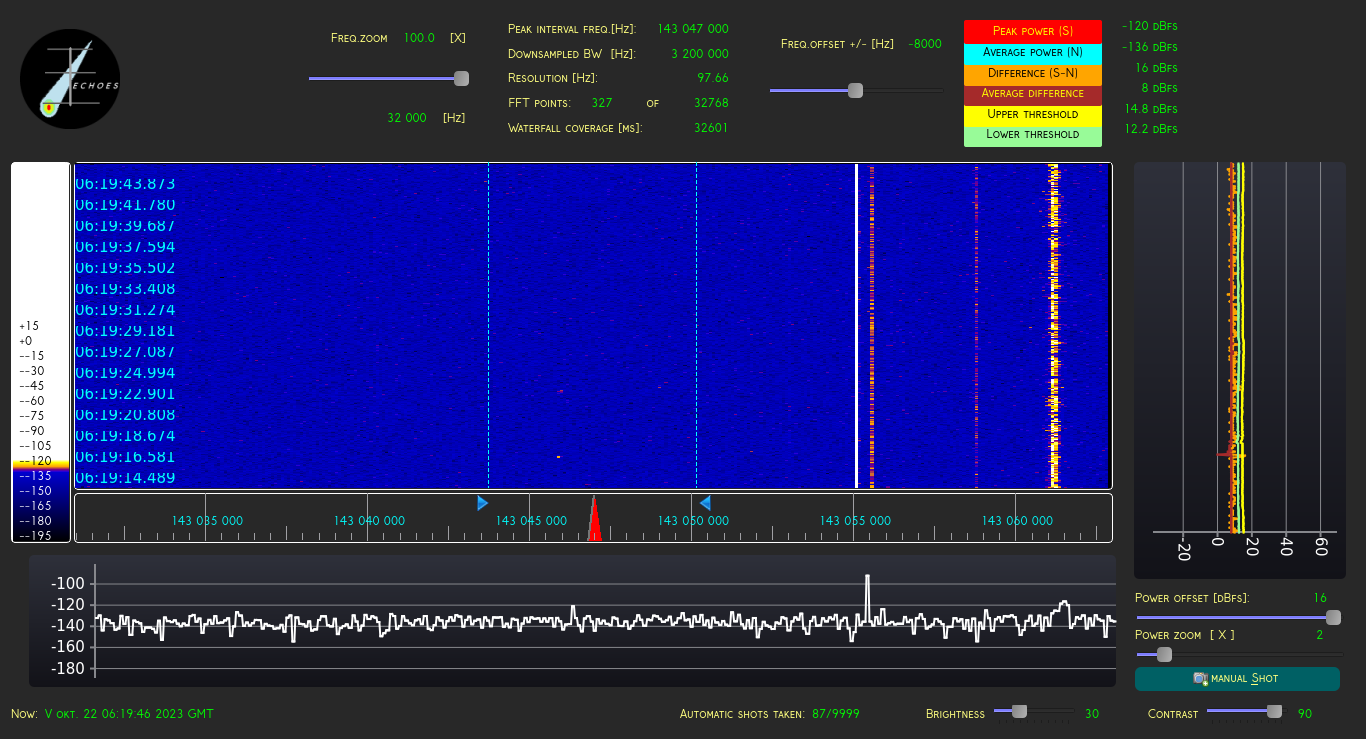Image resolution: width=1366 pixels, height=739 pixels.
Task: Select the brown Average difference legend swatch
Action: [1032, 94]
